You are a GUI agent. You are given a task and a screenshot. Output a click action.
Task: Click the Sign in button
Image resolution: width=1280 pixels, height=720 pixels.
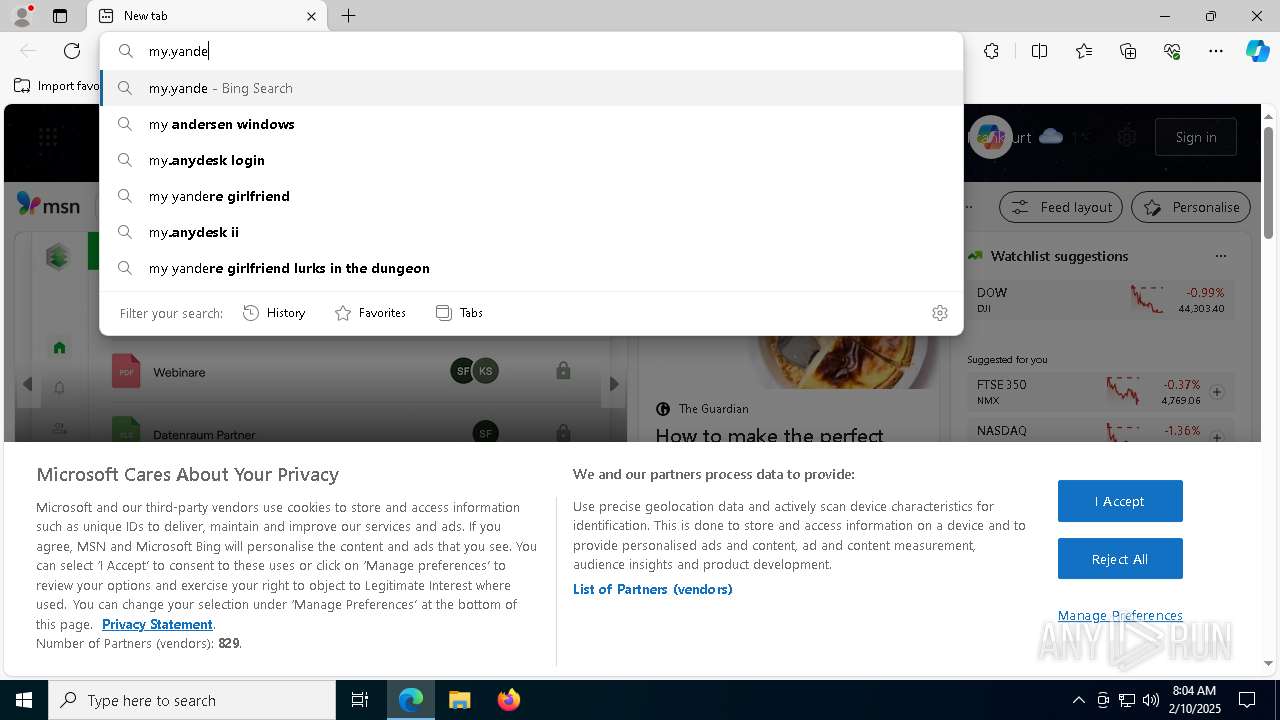[1196, 137]
